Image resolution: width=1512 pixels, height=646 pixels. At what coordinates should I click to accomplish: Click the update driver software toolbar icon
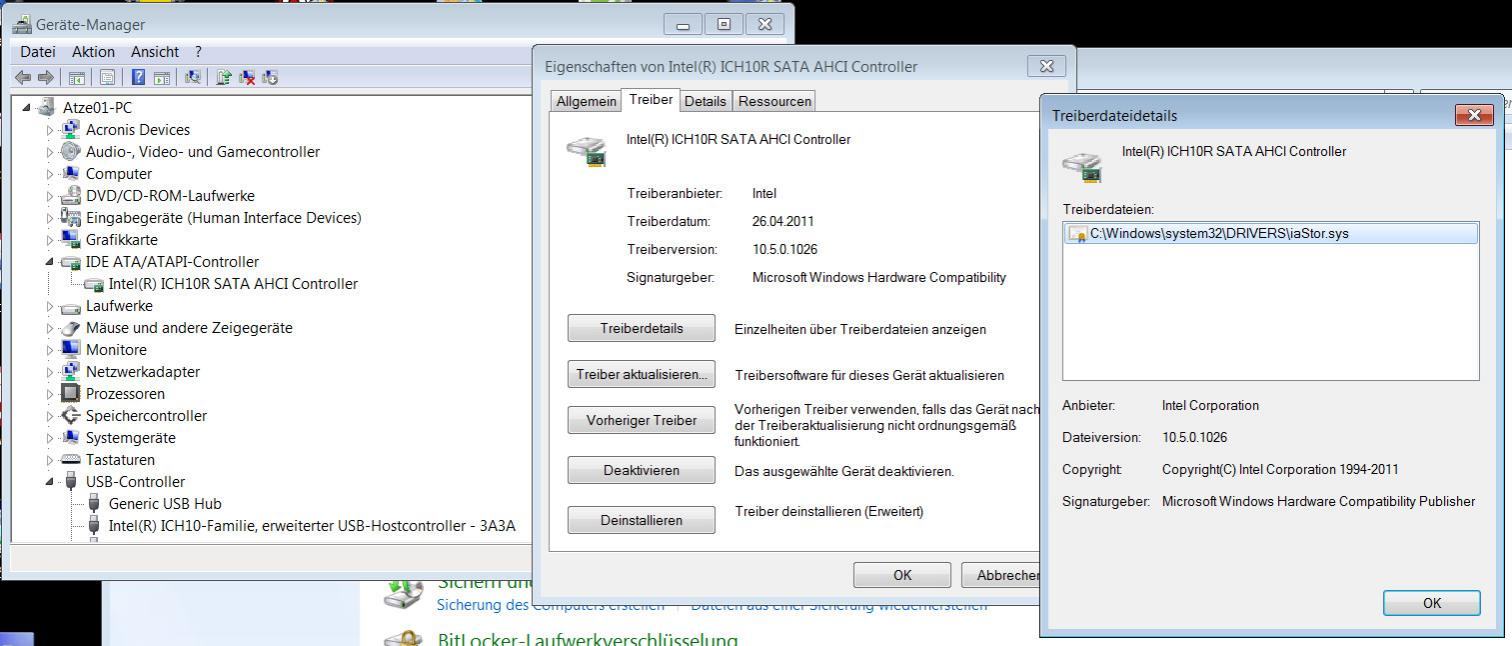tap(224, 77)
